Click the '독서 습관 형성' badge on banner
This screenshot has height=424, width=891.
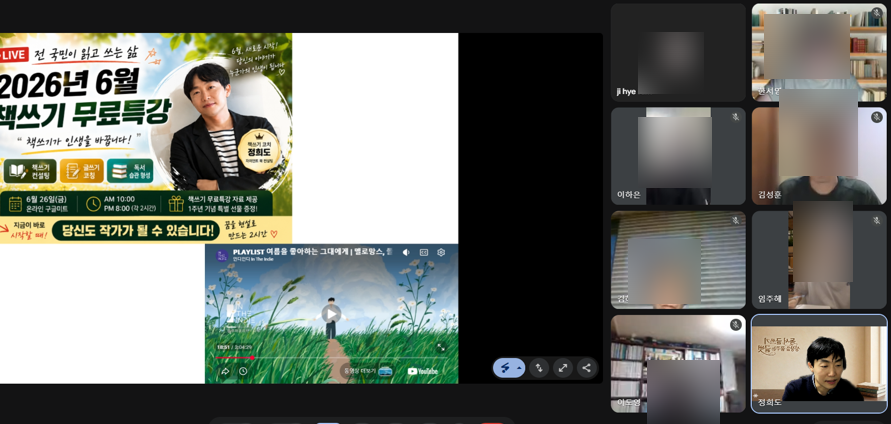(x=130, y=171)
